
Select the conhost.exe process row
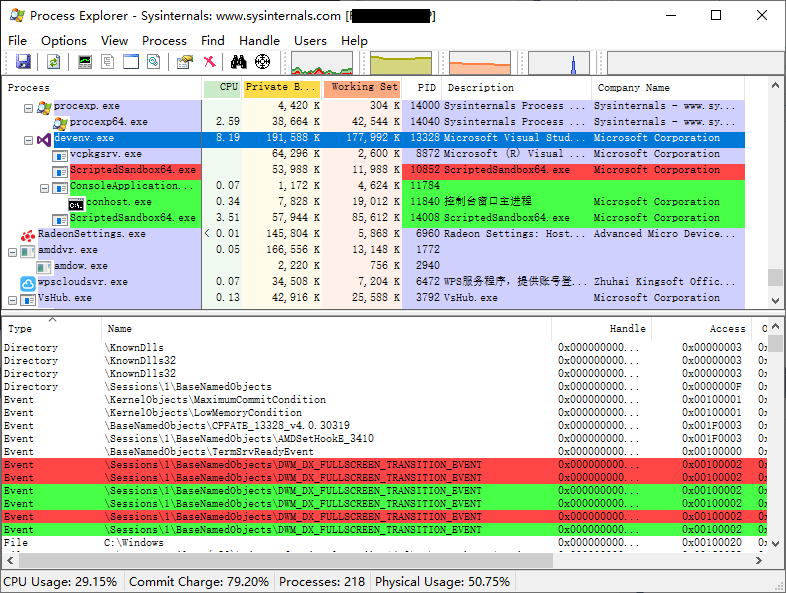[x=373, y=202]
